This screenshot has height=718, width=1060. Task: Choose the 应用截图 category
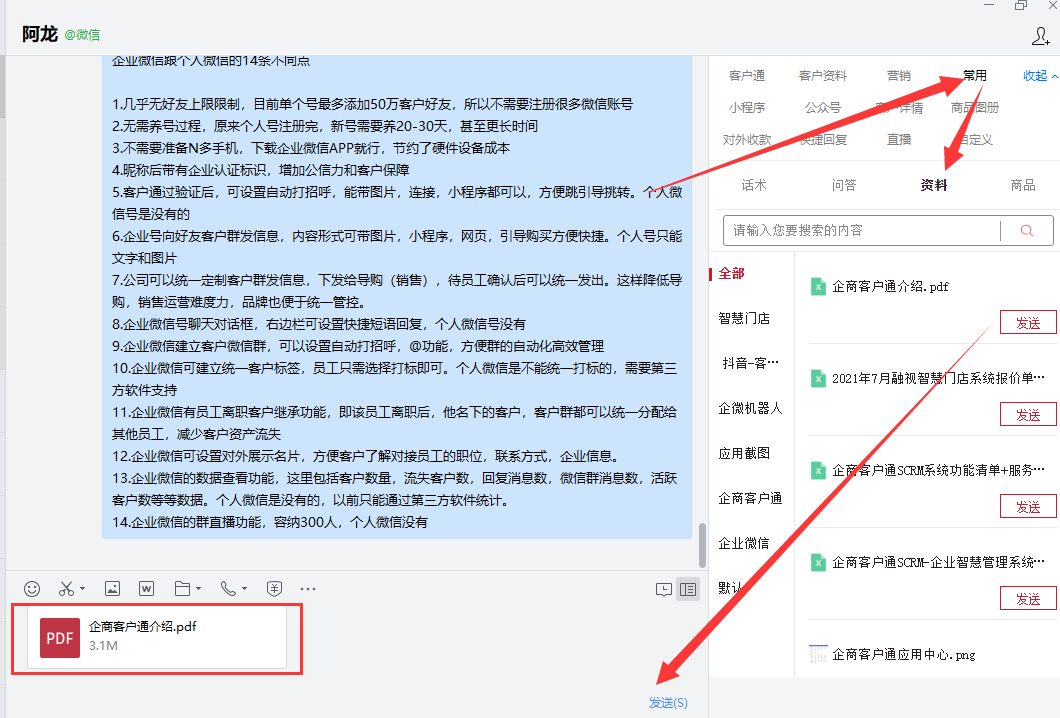click(x=744, y=454)
